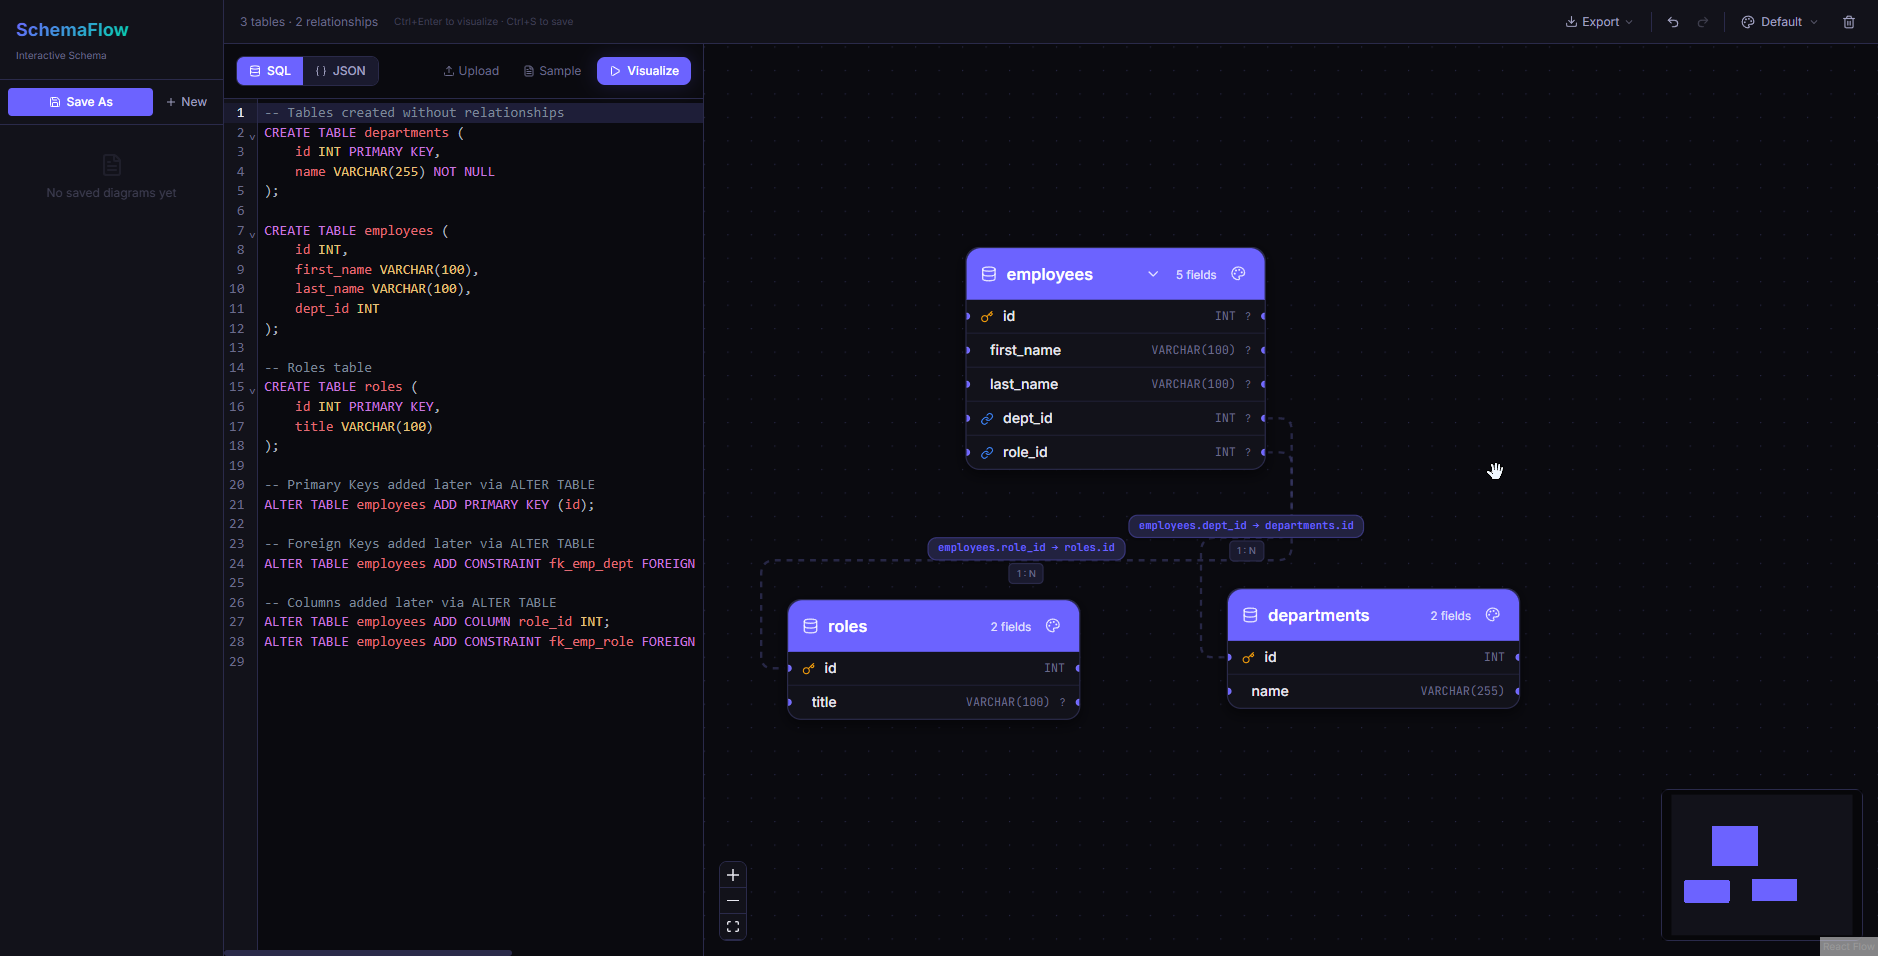Save the diagram using Save As

click(x=79, y=101)
